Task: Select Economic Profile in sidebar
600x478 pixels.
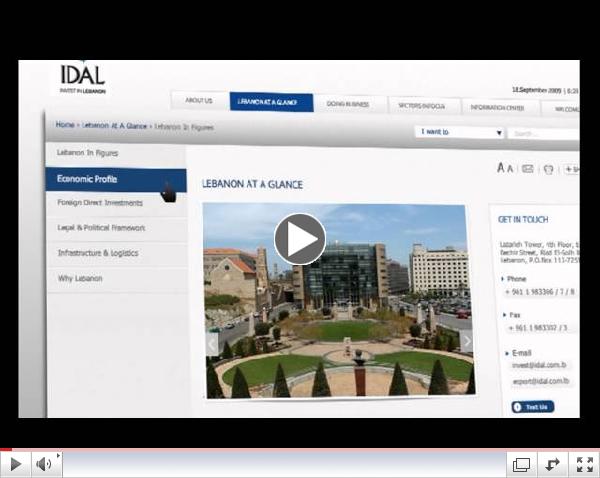Action: click(x=116, y=179)
